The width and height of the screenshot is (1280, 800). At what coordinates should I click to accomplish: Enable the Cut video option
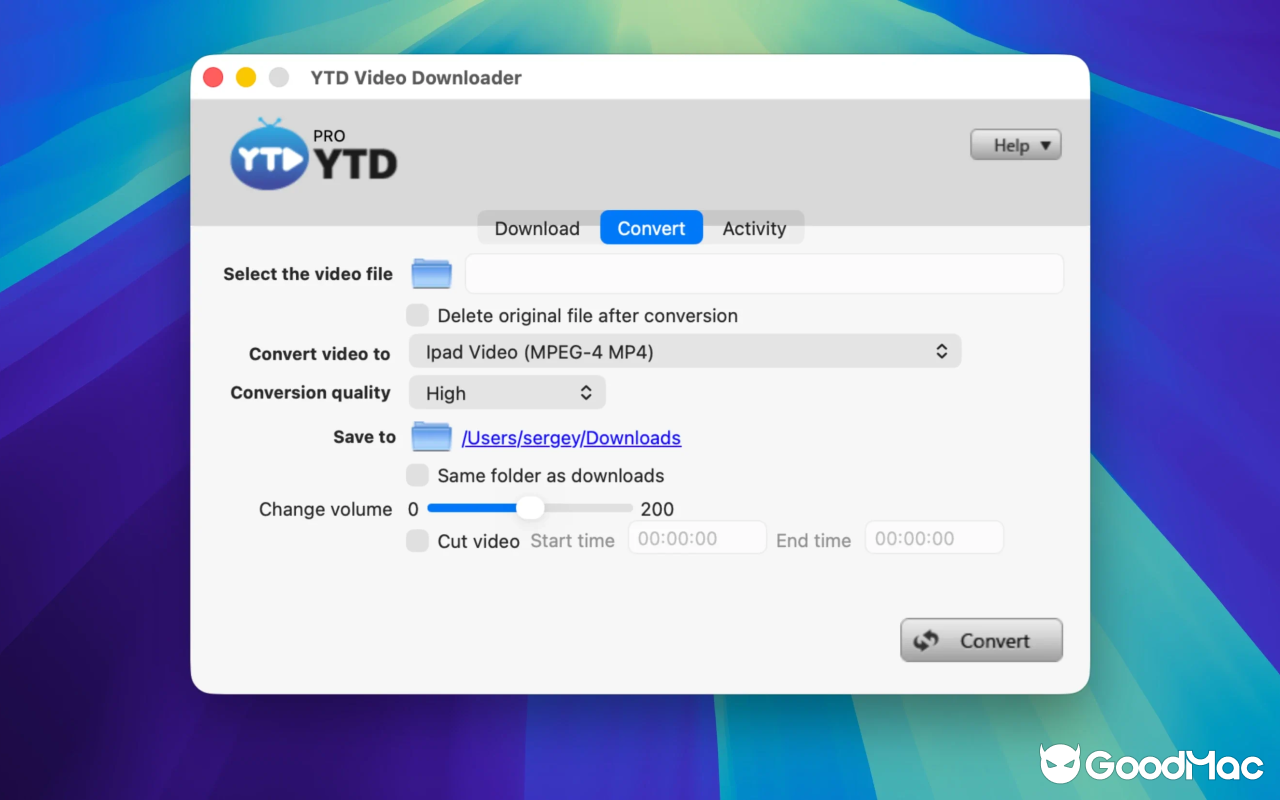point(417,540)
